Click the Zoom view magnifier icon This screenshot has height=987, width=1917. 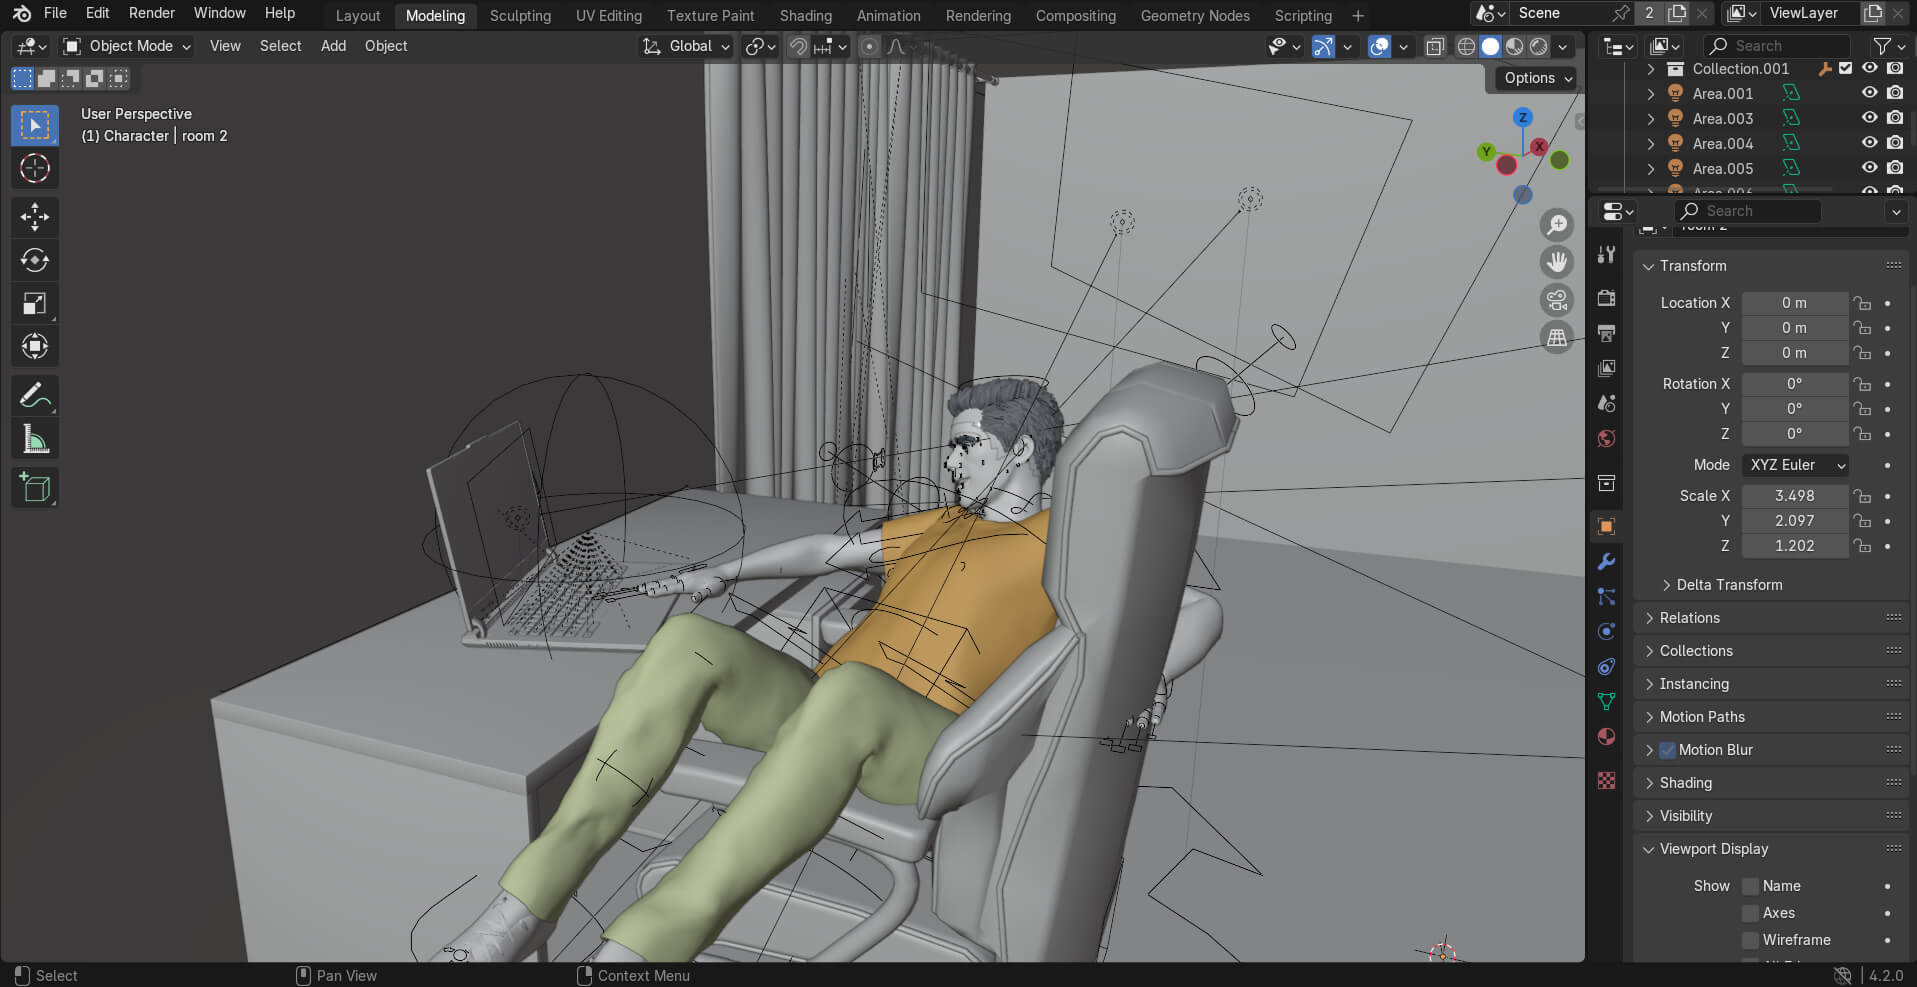click(1557, 224)
